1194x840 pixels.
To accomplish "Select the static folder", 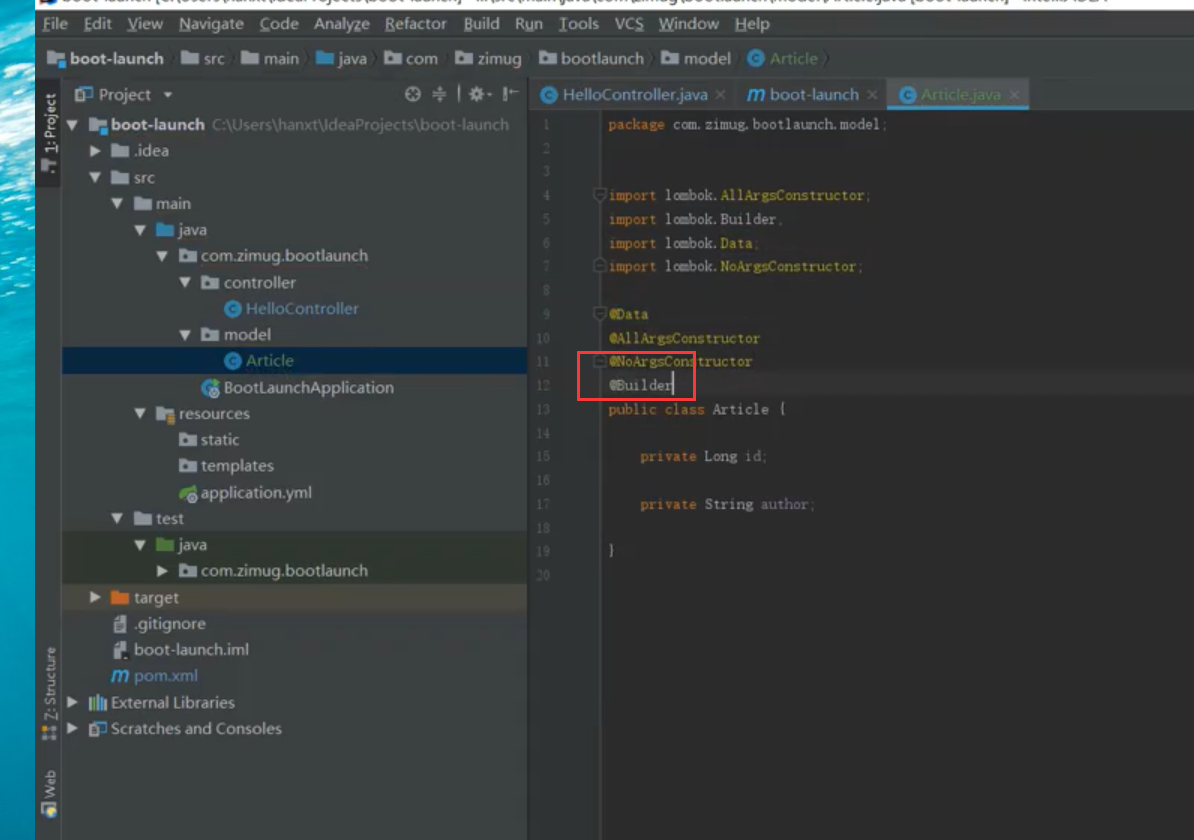I will point(209,439).
